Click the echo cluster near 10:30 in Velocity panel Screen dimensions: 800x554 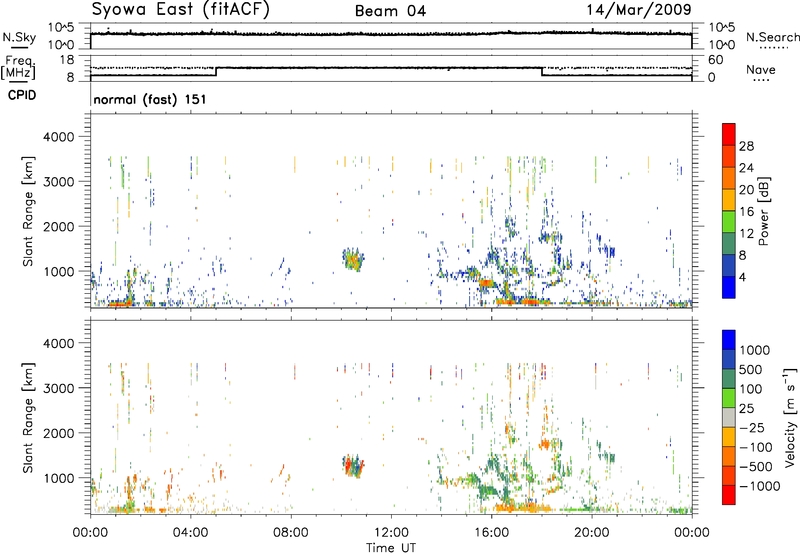click(x=353, y=466)
